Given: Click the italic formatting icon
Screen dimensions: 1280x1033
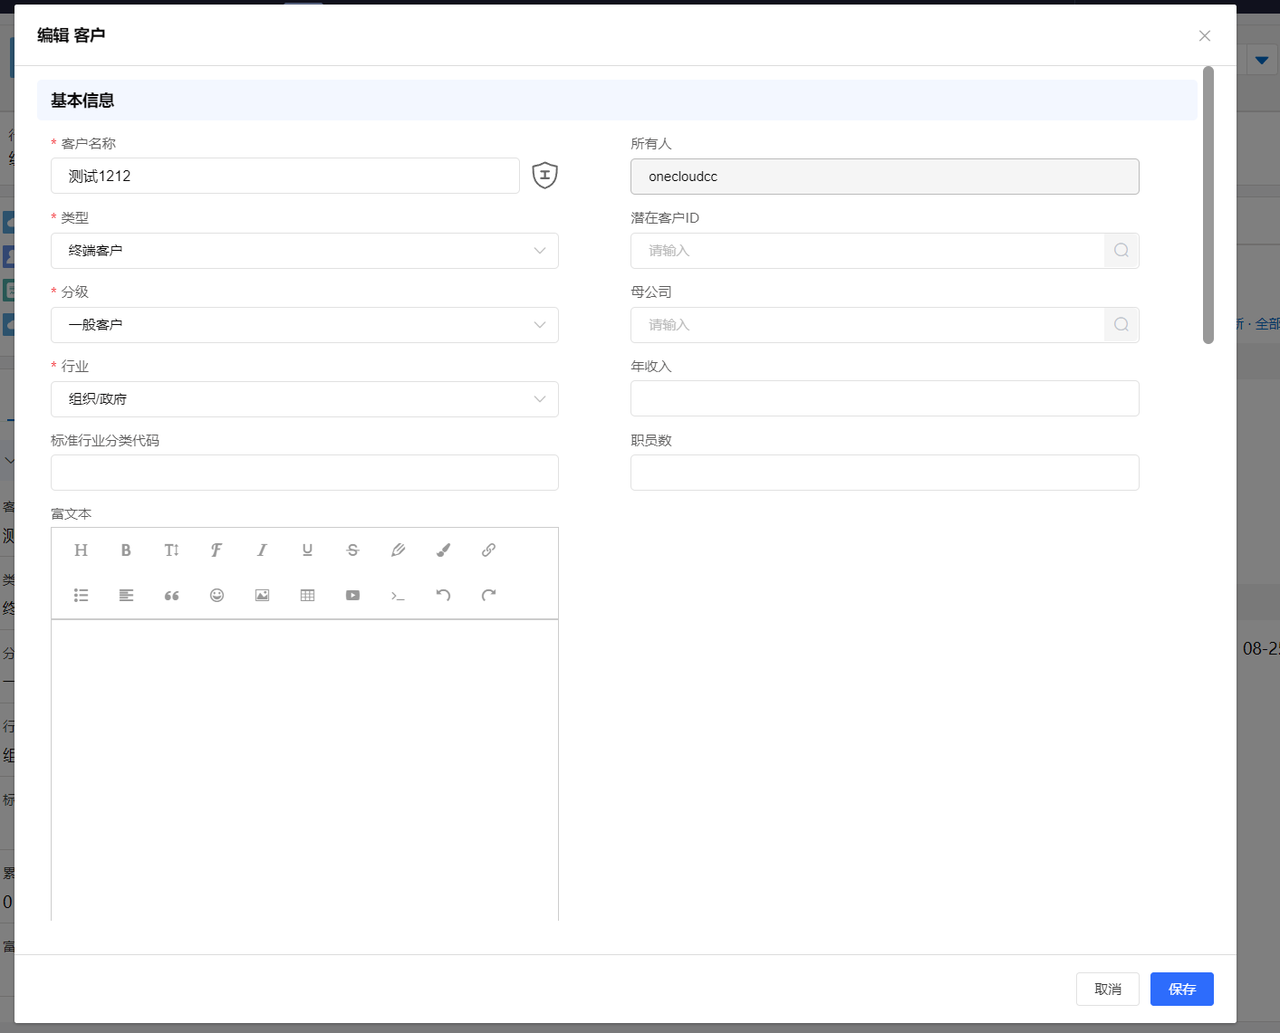Looking at the screenshot, I should point(262,550).
